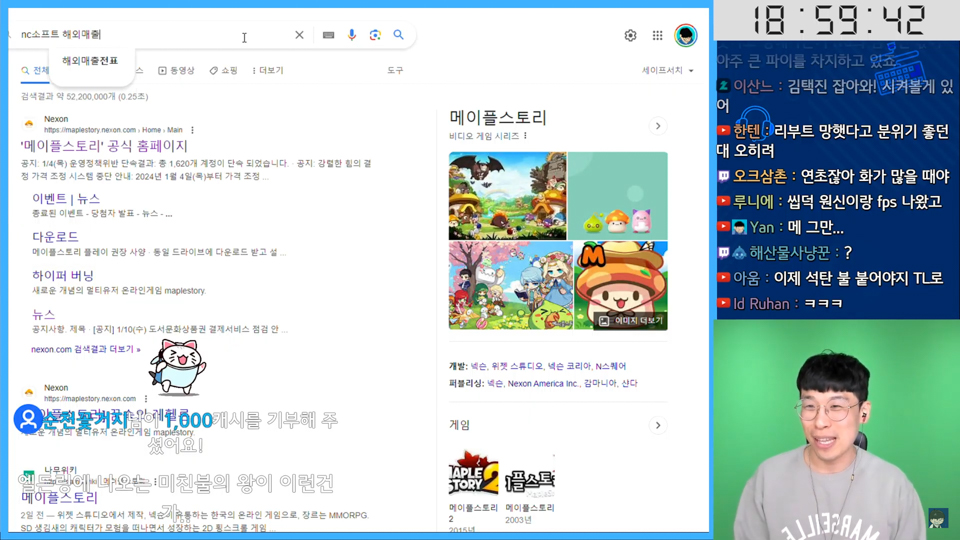Screen dimensions: 960x540
Task: Open the 샨다 publisher link
Action: (x=629, y=383)
